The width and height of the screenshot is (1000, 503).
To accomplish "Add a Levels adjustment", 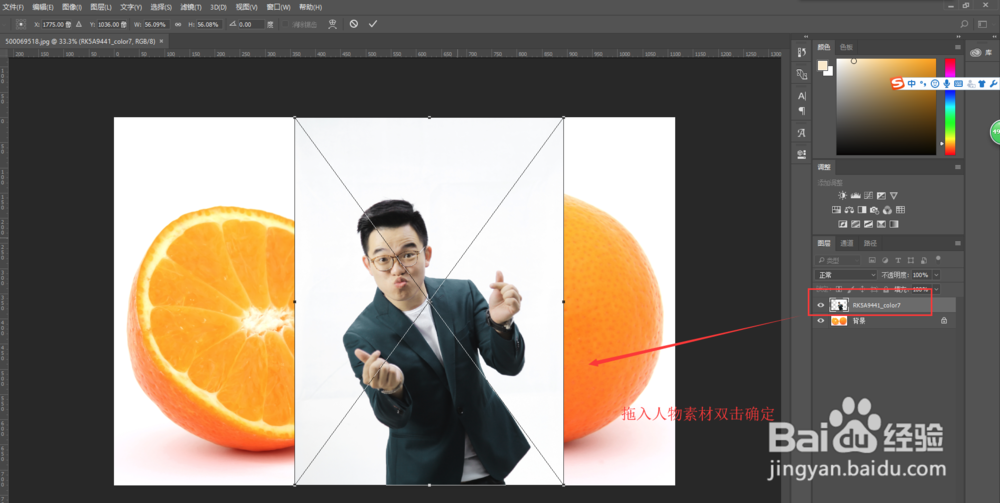I will pyautogui.click(x=856, y=196).
